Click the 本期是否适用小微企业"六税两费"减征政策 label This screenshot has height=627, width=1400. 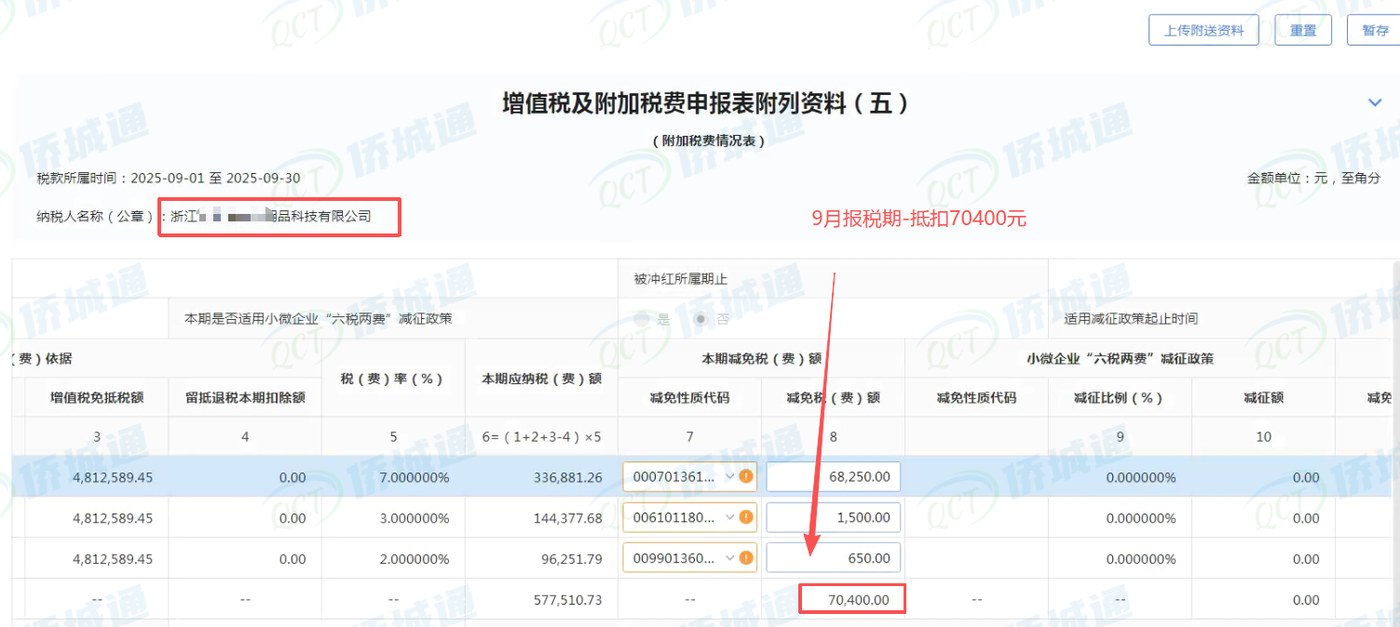click(x=318, y=319)
